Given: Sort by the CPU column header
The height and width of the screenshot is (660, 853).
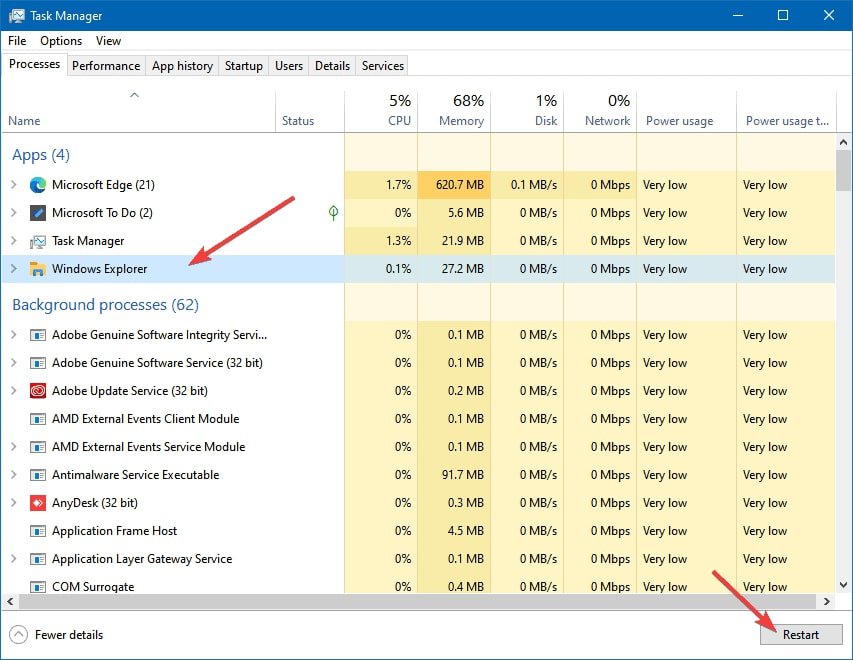Looking at the screenshot, I should coord(381,112).
